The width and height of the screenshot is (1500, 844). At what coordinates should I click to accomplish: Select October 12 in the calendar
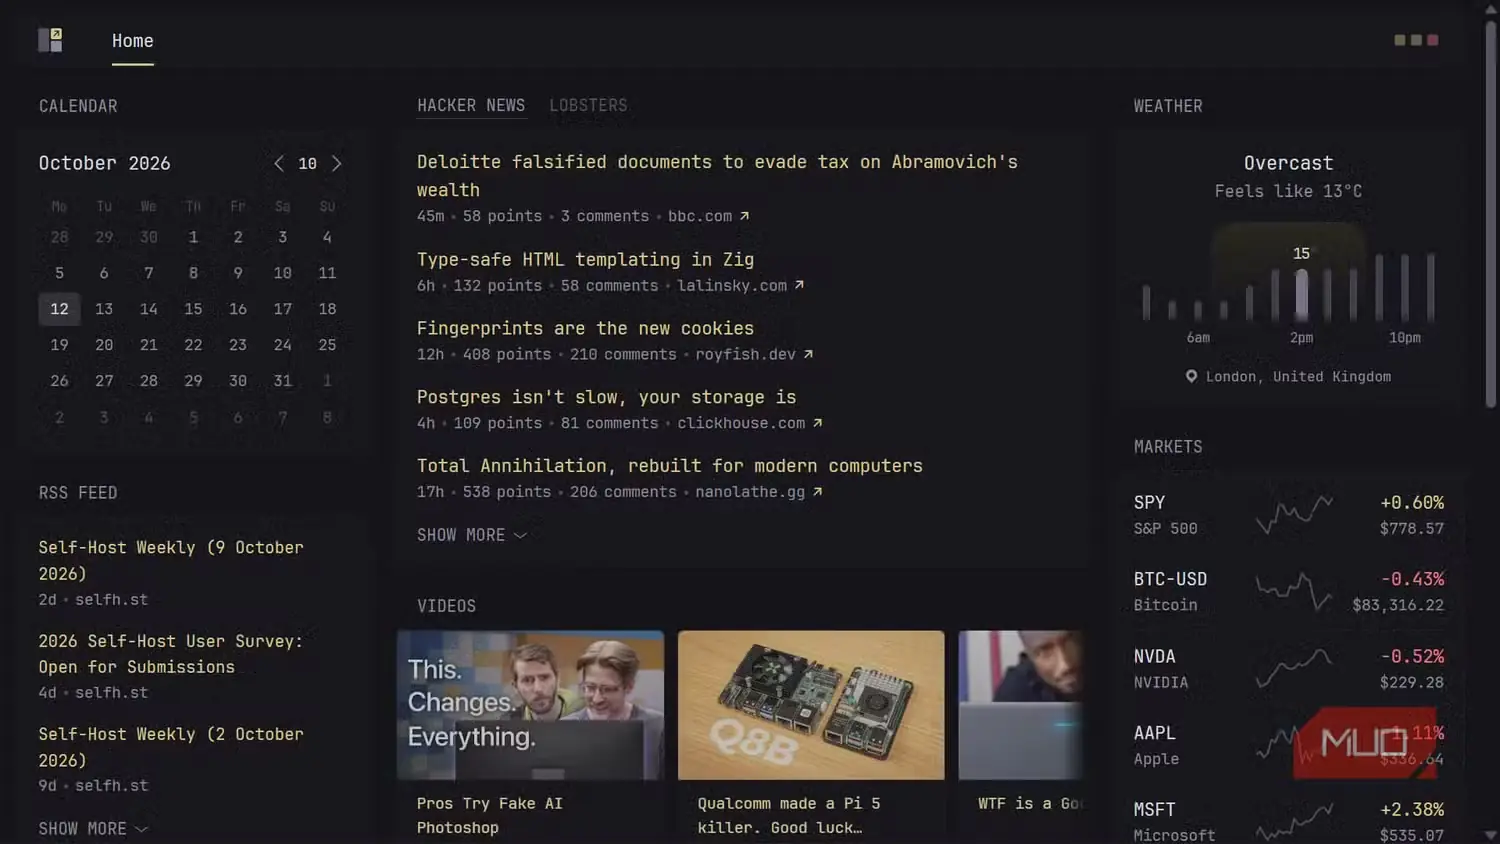(59, 309)
